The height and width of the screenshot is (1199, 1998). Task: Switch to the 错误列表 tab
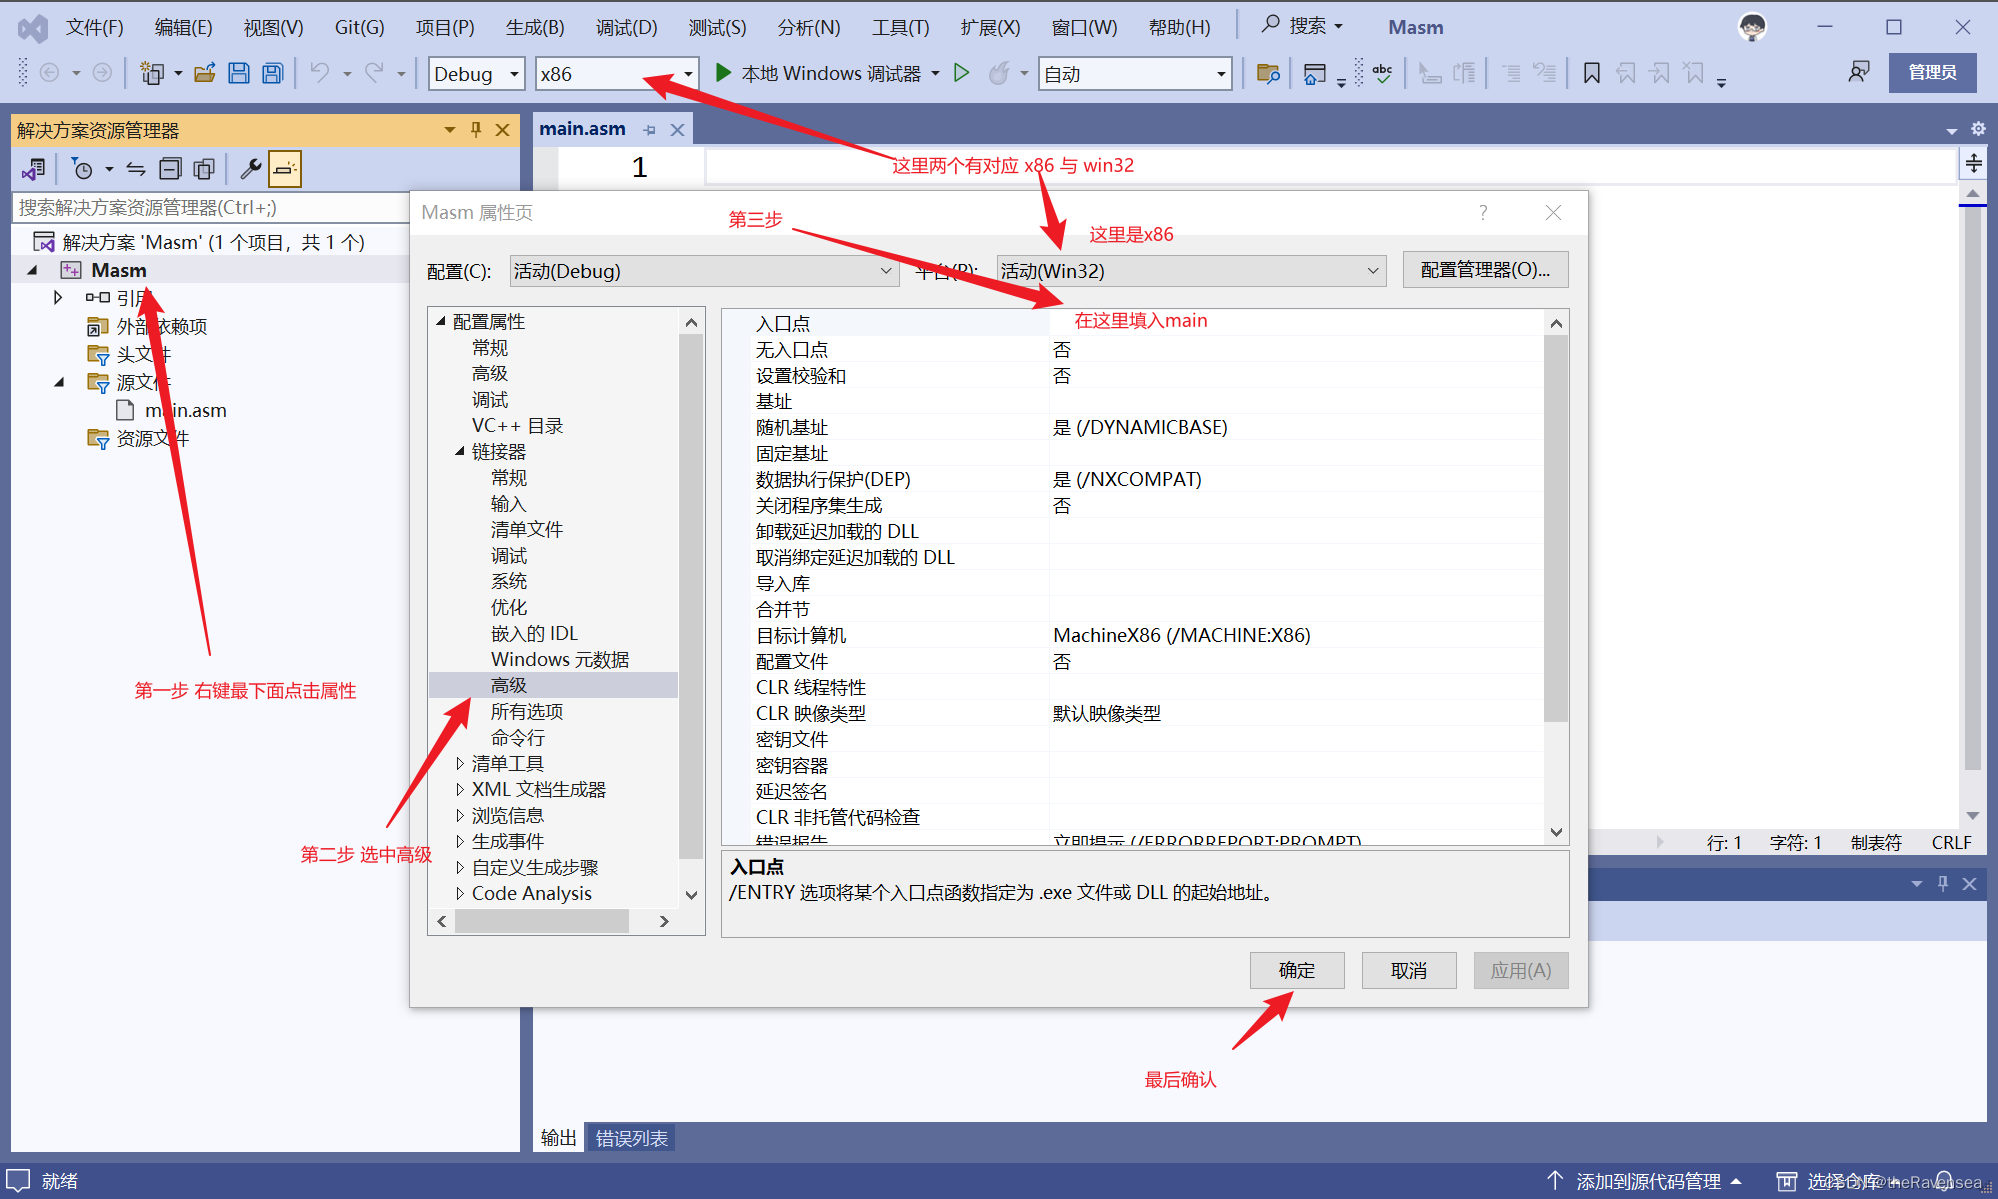tap(631, 1138)
